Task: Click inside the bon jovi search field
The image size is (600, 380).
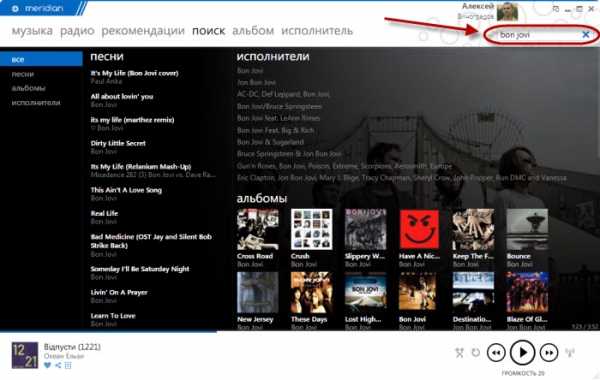Action: (x=536, y=35)
